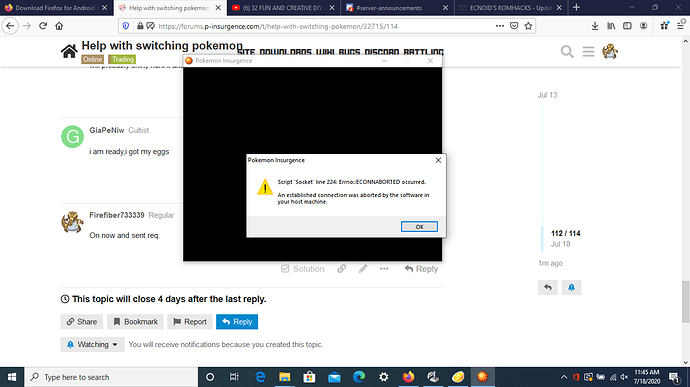
Task: Click the forum home icon
Action: tap(69, 52)
